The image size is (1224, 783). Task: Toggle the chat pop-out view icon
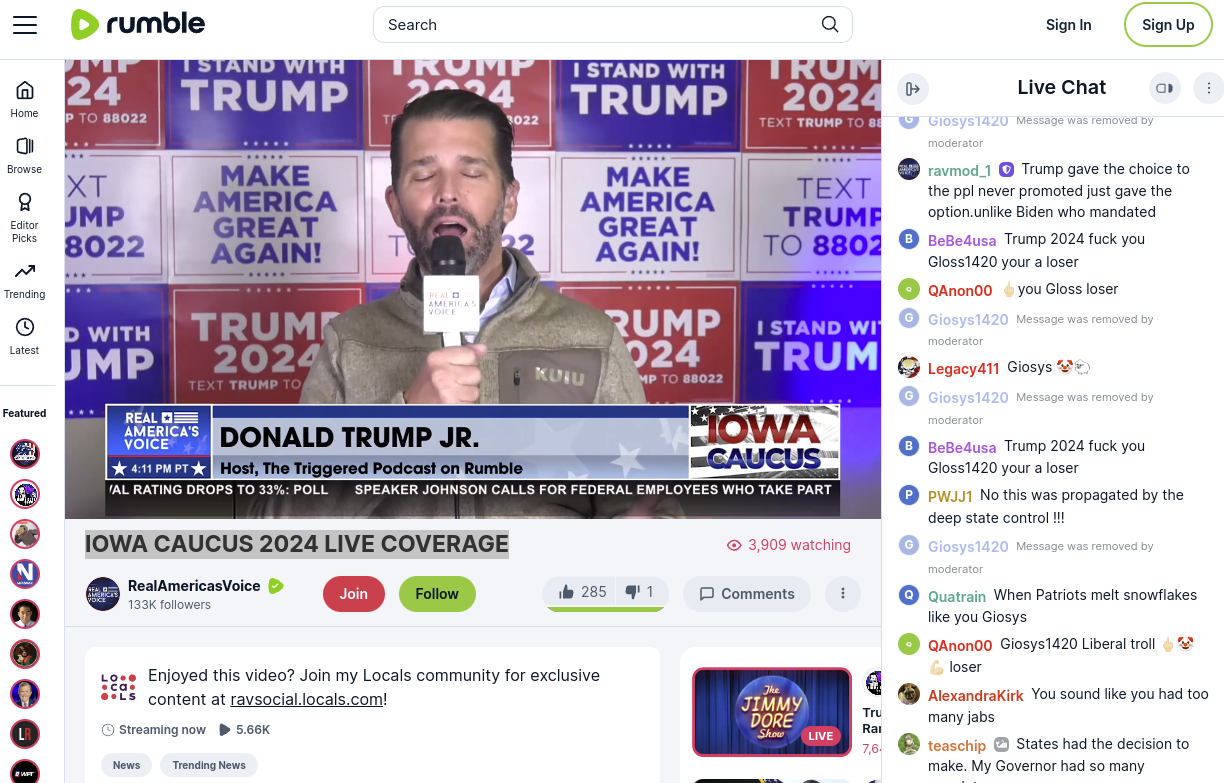coord(1164,88)
